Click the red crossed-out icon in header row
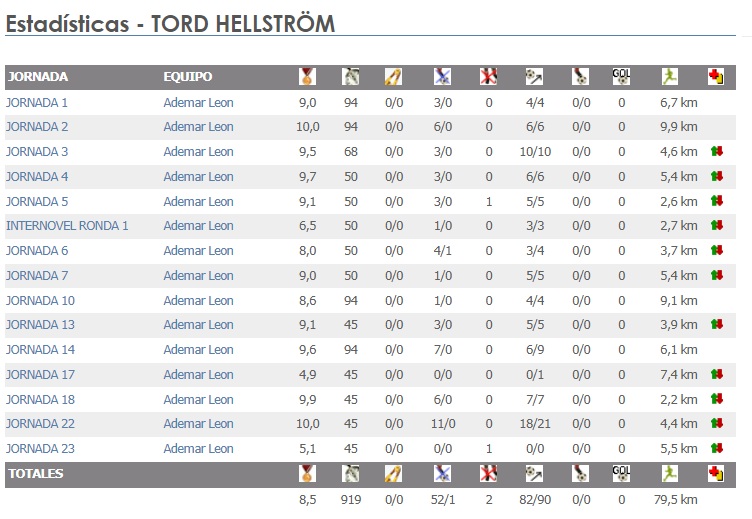 pos(489,76)
